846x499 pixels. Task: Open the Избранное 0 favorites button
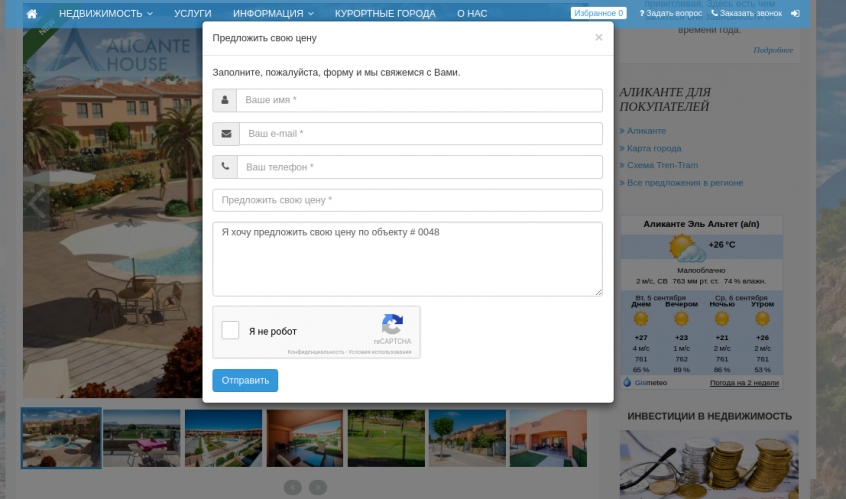[x=598, y=14]
